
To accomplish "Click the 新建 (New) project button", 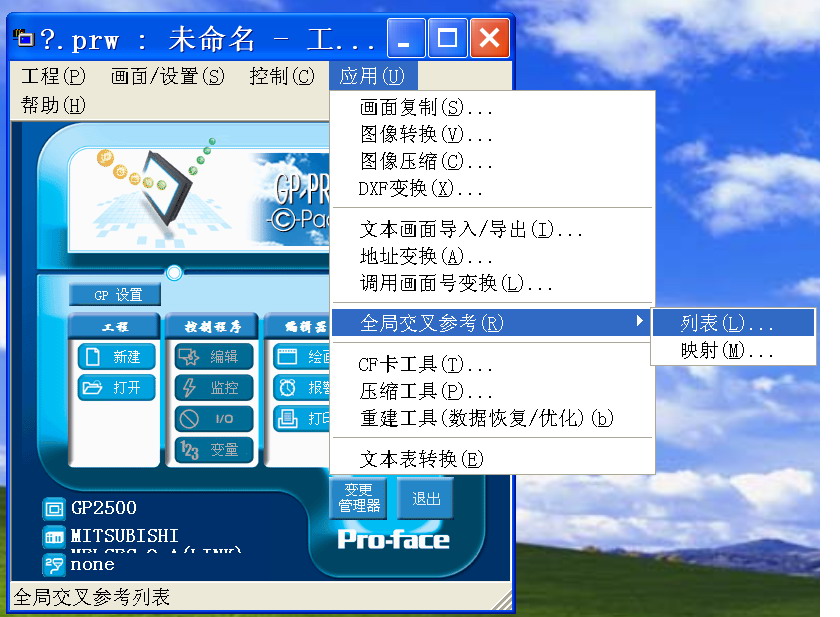I will pos(116,357).
